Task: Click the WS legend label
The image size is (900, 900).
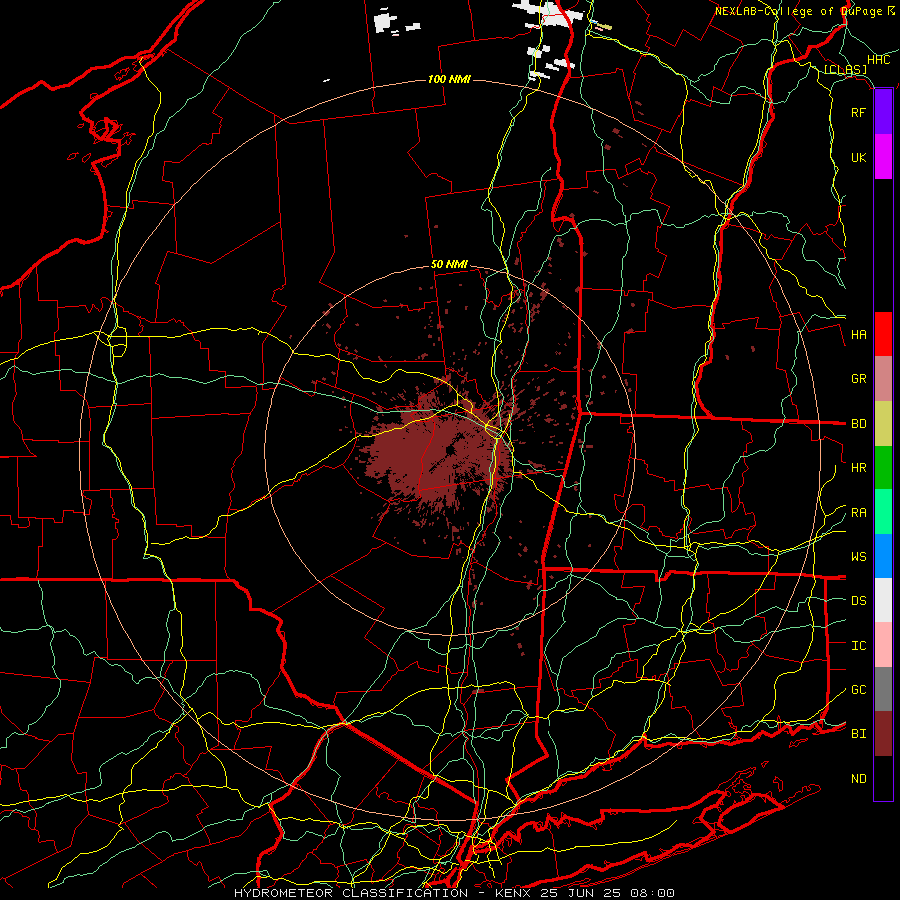Action: point(859,557)
